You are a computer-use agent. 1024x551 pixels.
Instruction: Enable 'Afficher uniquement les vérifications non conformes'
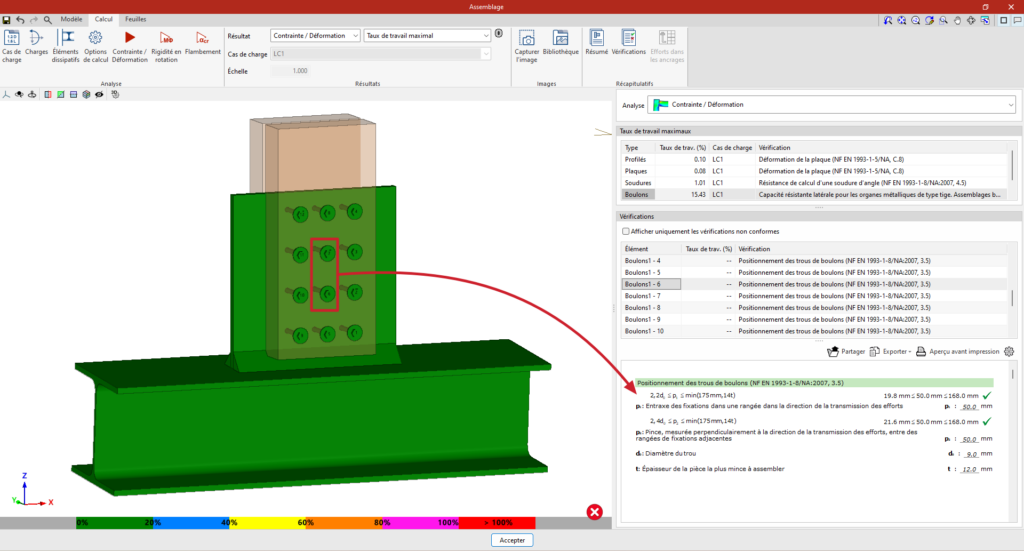[626, 231]
